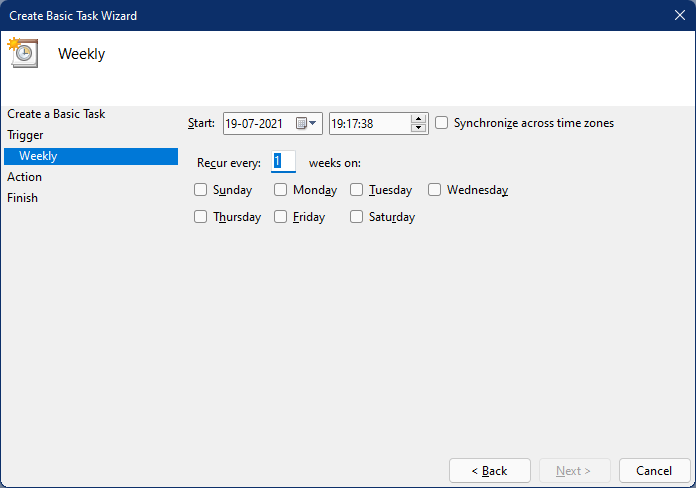Click the task scheduler clock icon
The width and height of the screenshot is (696, 488).
tap(23, 52)
